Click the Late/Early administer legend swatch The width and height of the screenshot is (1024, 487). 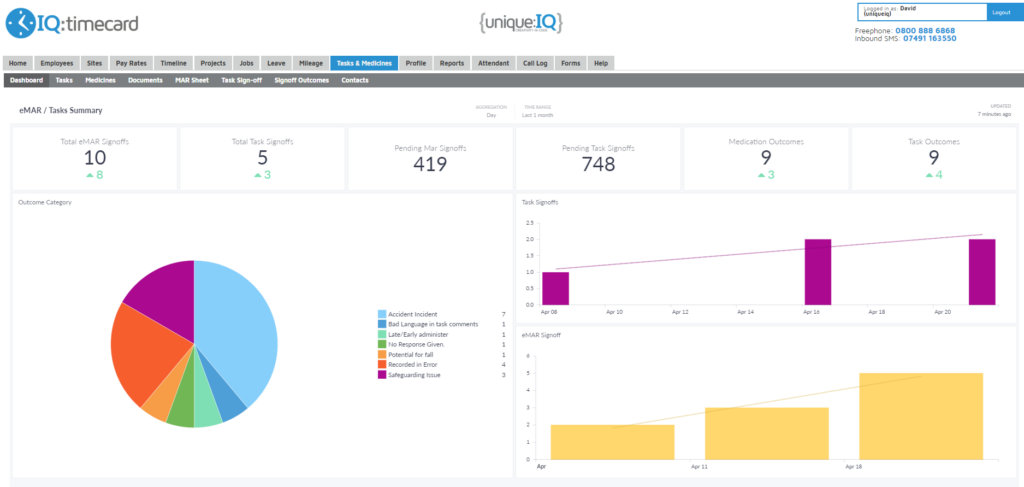click(x=381, y=334)
